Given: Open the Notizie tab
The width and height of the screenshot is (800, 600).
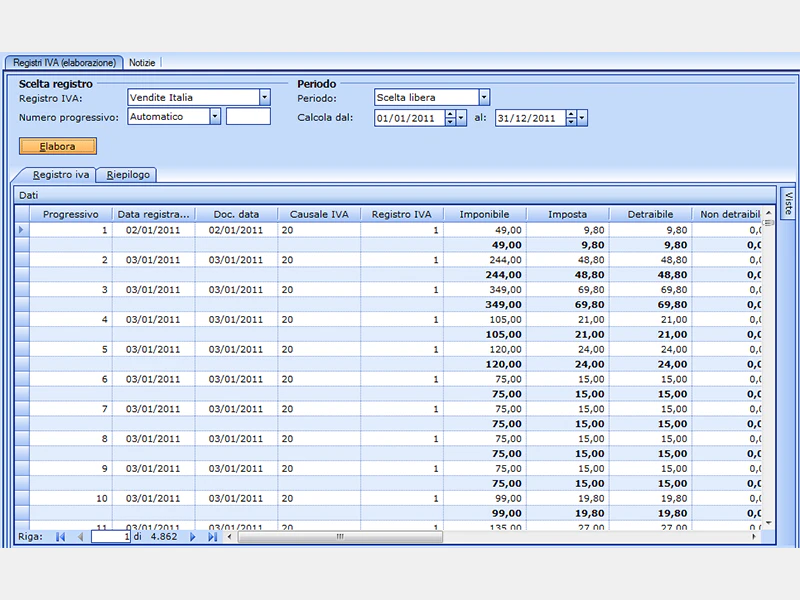Looking at the screenshot, I should [142, 63].
